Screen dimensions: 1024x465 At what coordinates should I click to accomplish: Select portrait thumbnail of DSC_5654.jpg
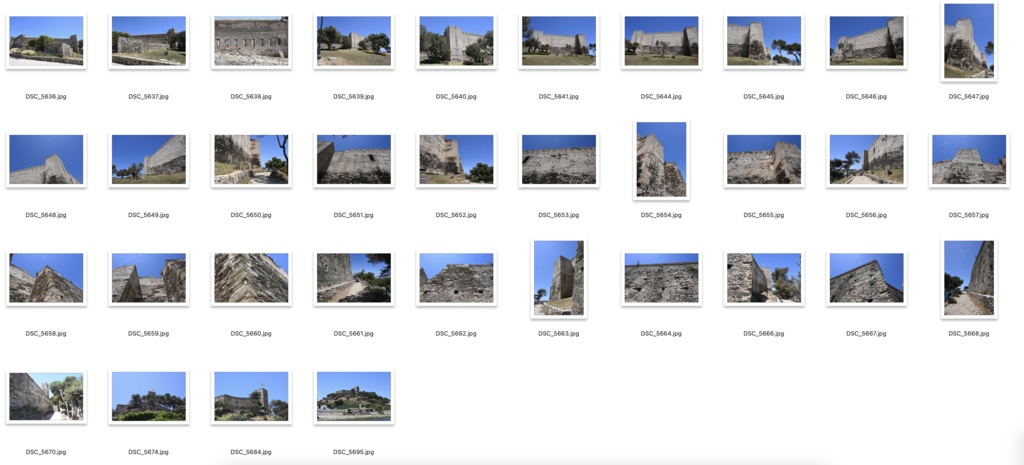click(x=662, y=159)
